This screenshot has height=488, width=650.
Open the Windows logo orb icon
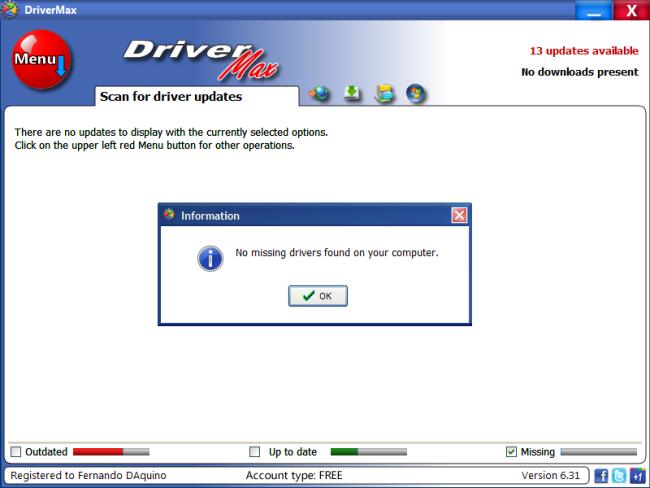click(x=416, y=93)
